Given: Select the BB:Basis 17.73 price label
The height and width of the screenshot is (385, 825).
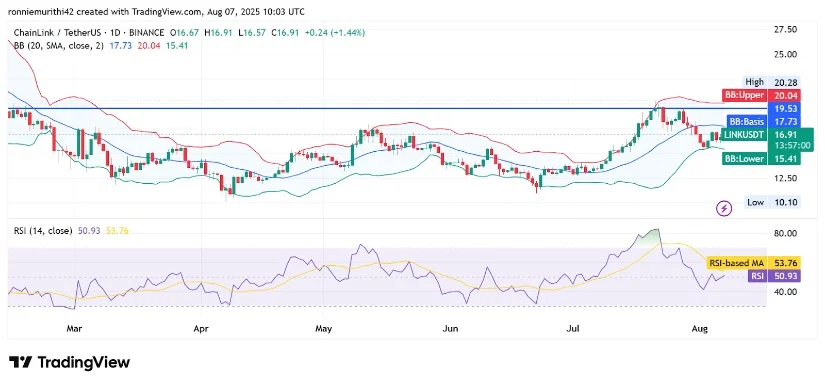Looking at the screenshot, I should 763,121.
